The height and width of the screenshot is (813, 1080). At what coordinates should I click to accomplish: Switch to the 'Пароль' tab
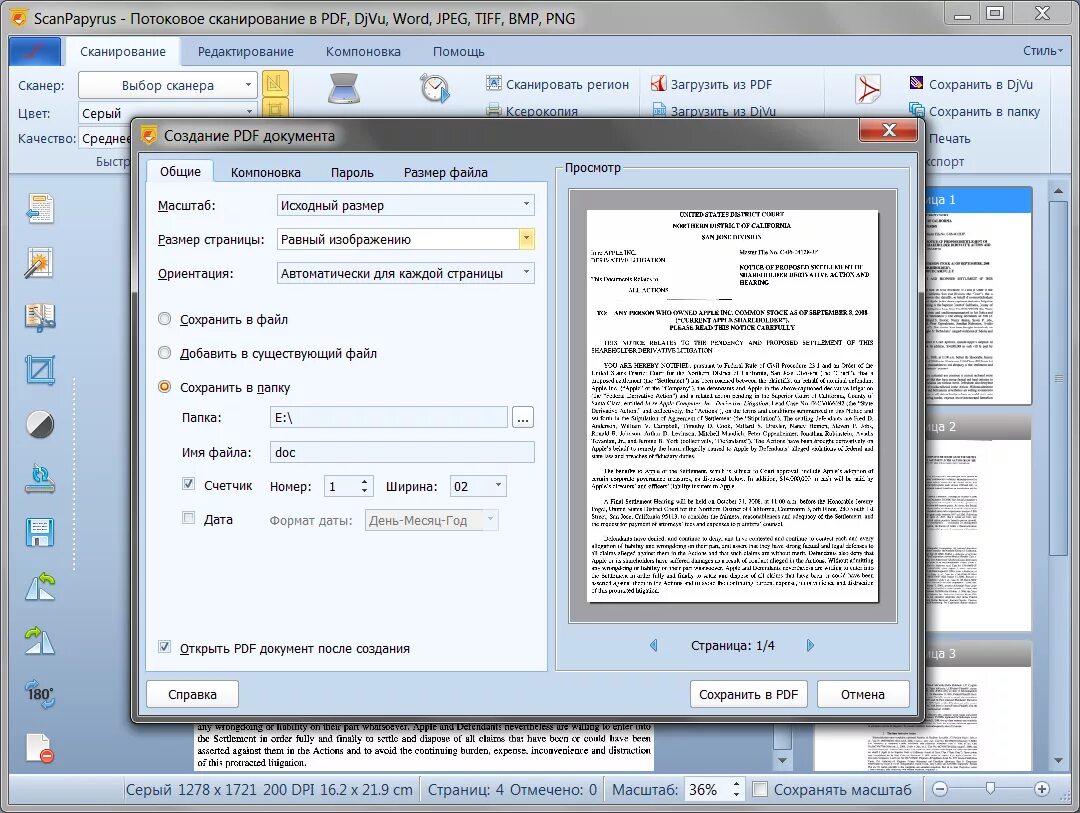point(352,172)
